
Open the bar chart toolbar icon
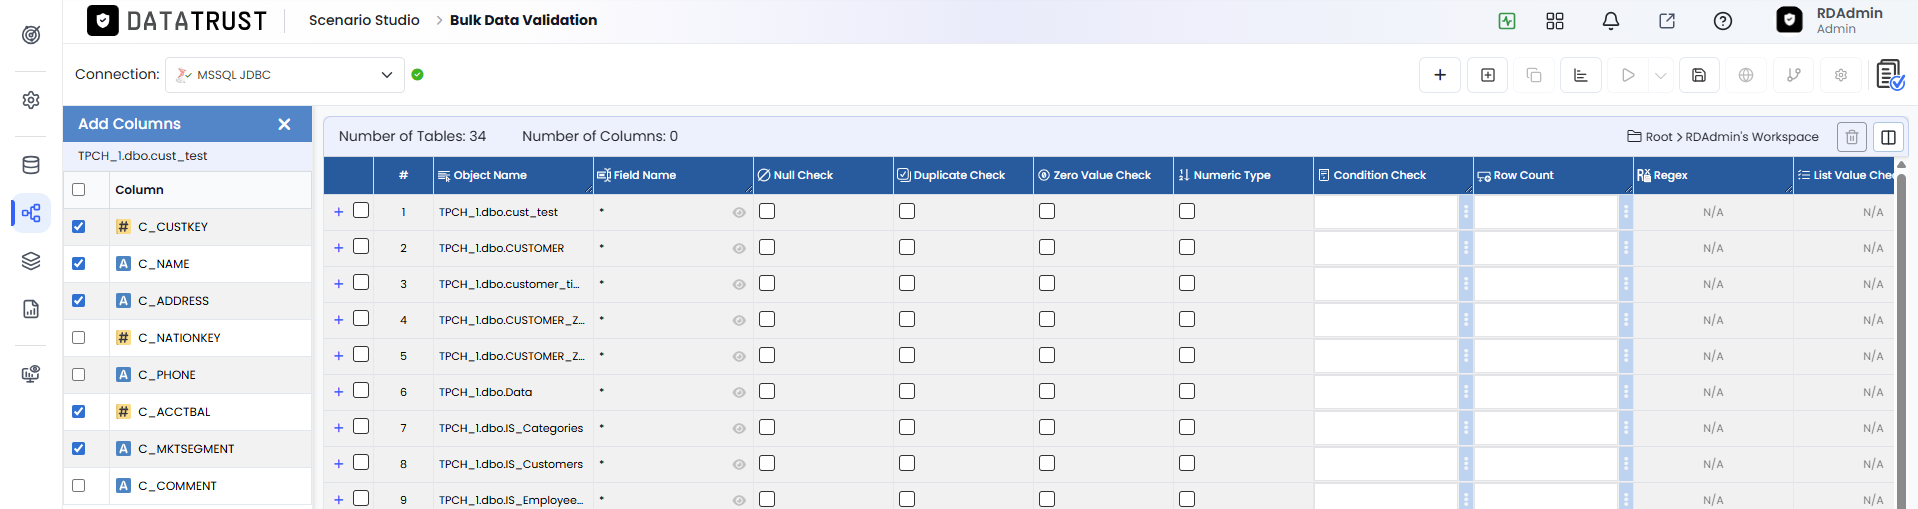(1581, 75)
